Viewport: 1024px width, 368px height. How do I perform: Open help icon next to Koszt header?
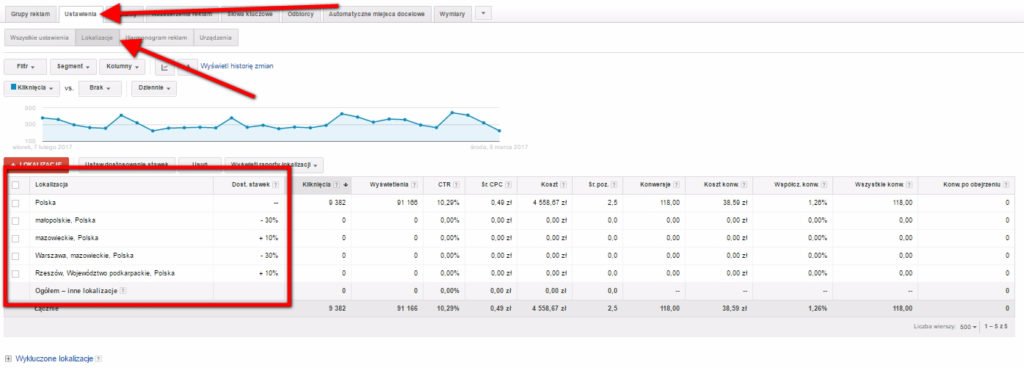coord(563,185)
